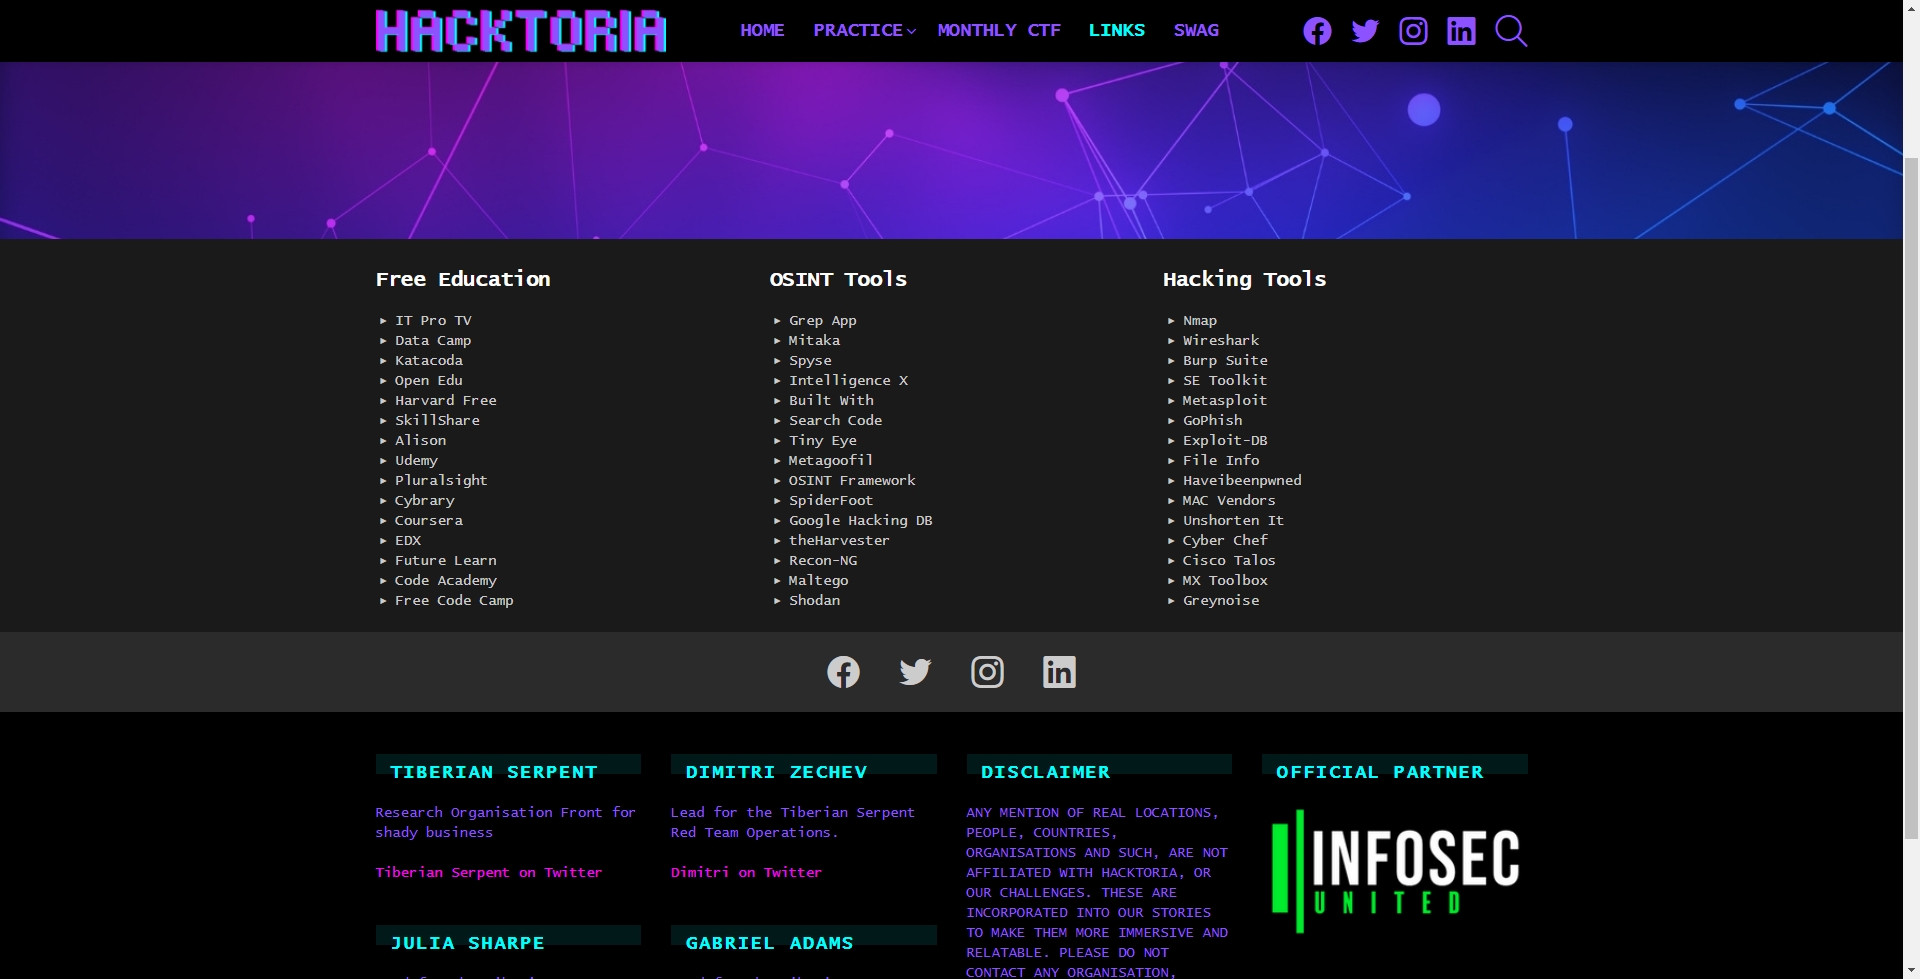Visit the Katacoda link

coord(429,360)
